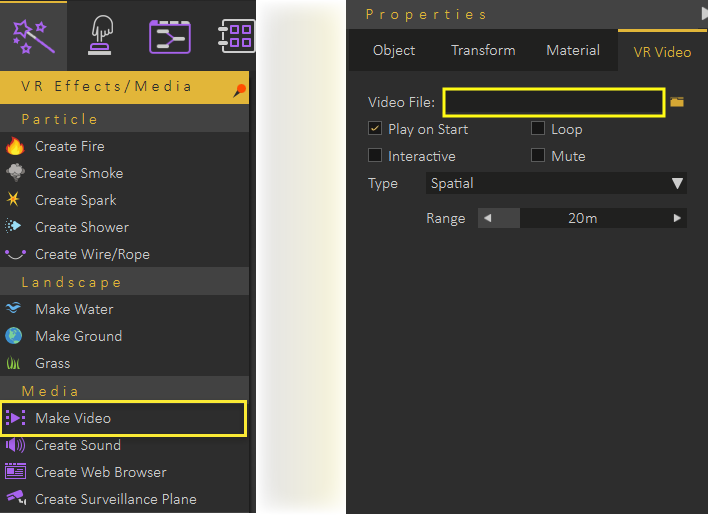The height and width of the screenshot is (515, 710).
Task: Click the Create Surveillance Plane camera icon
Action: (x=14, y=499)
